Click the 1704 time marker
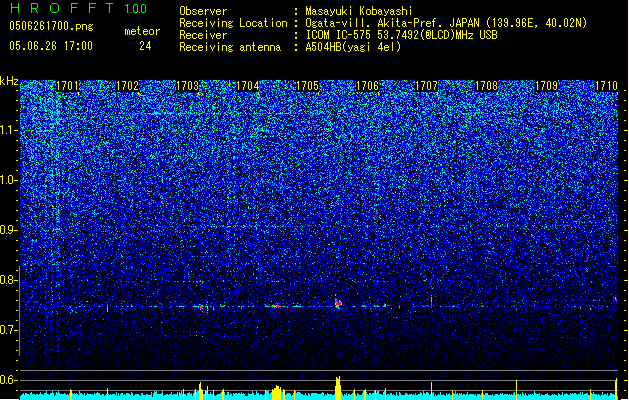The width and height of the screenshot is (629, 400). point(248,86)
